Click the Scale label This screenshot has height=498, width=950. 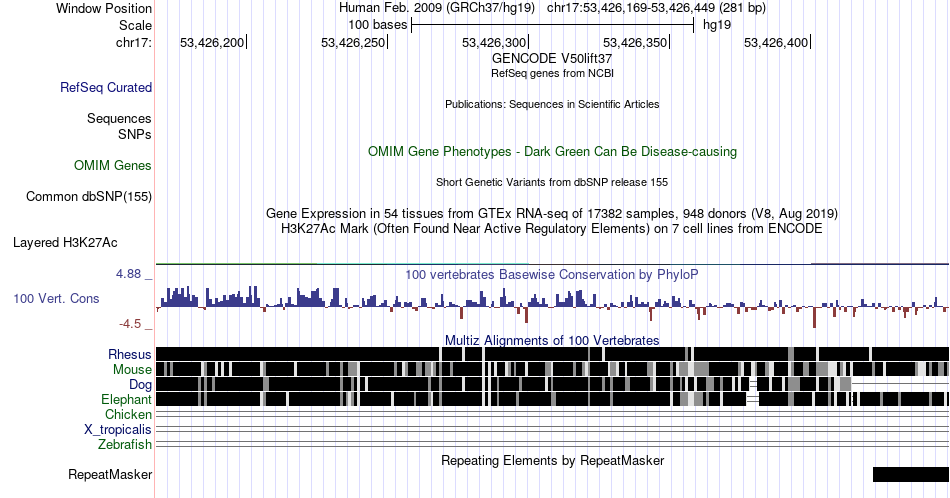pyautogui.click(x=136, y=25)
